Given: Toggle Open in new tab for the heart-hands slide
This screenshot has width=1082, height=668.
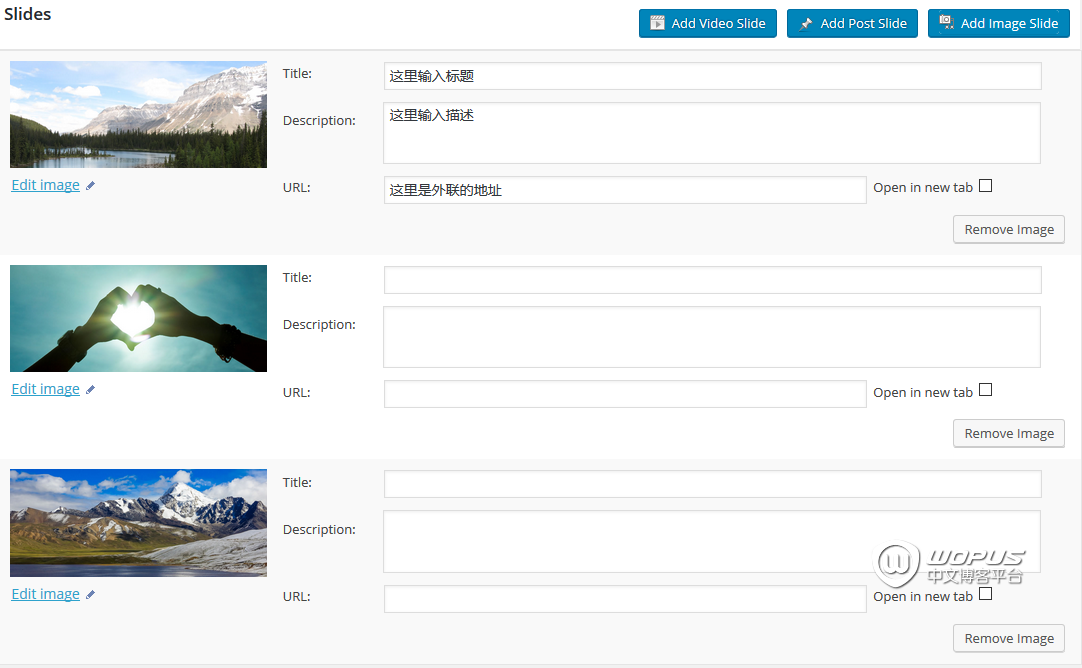Looking at the screenshot, I should tap(985, 390).
